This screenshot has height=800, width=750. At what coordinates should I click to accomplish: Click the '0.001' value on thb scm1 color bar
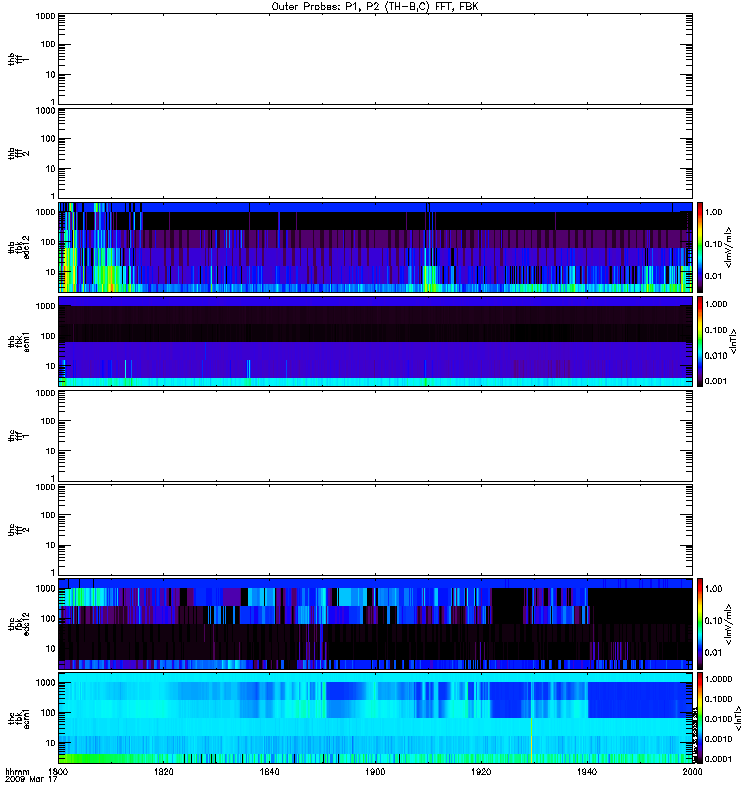point(716,381)
